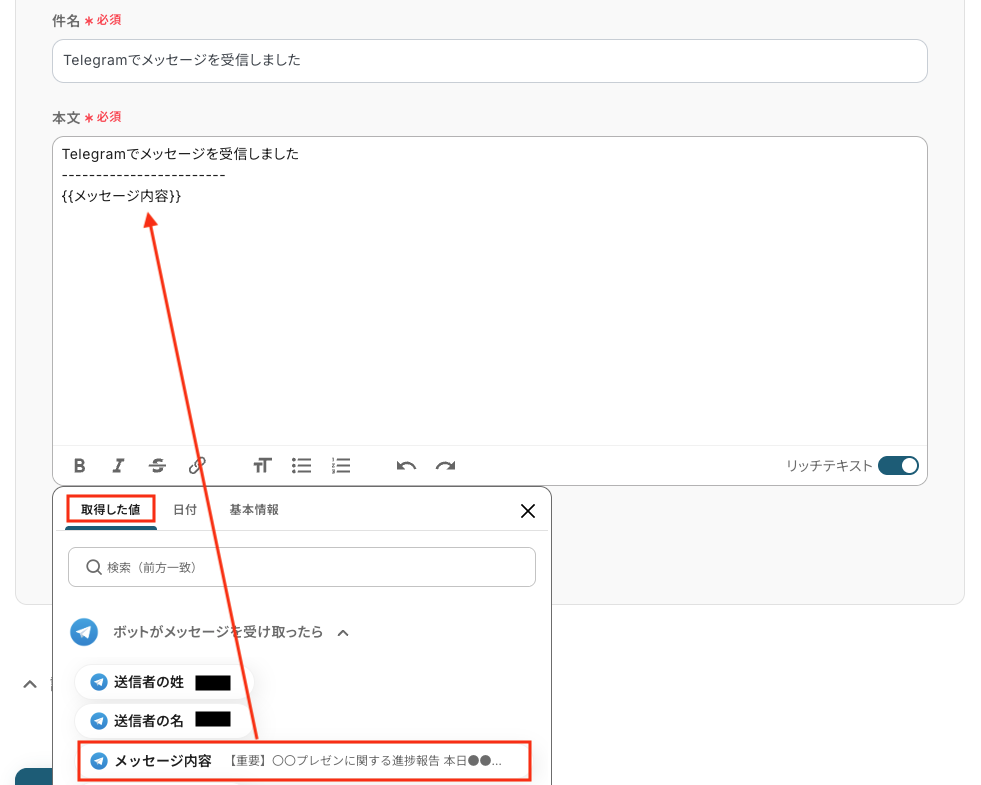Open the 基本情報 tab
Screen dimensions: 981x785
tap(254, 510)
